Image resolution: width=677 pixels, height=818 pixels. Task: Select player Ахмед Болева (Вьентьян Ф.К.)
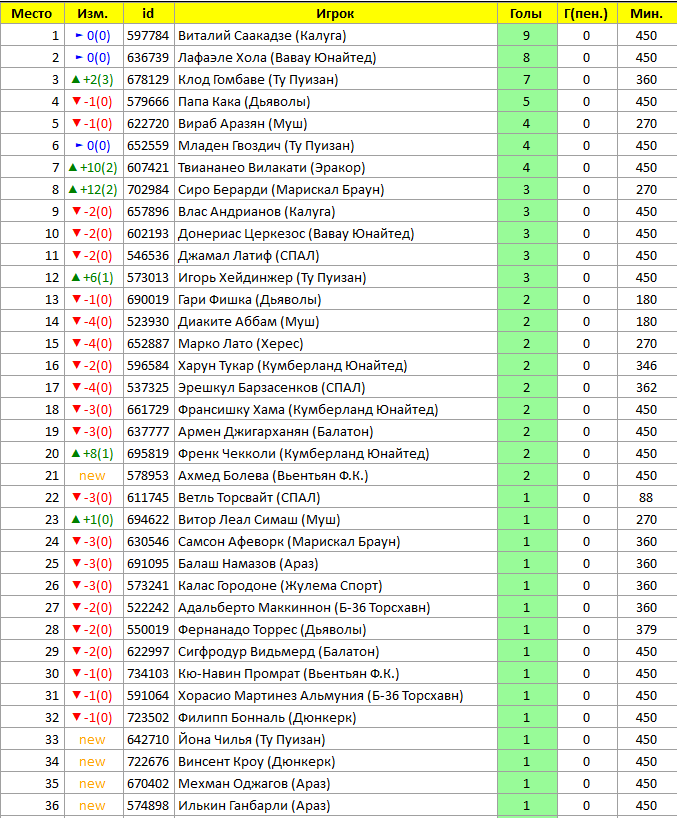(x=273, y=476)
